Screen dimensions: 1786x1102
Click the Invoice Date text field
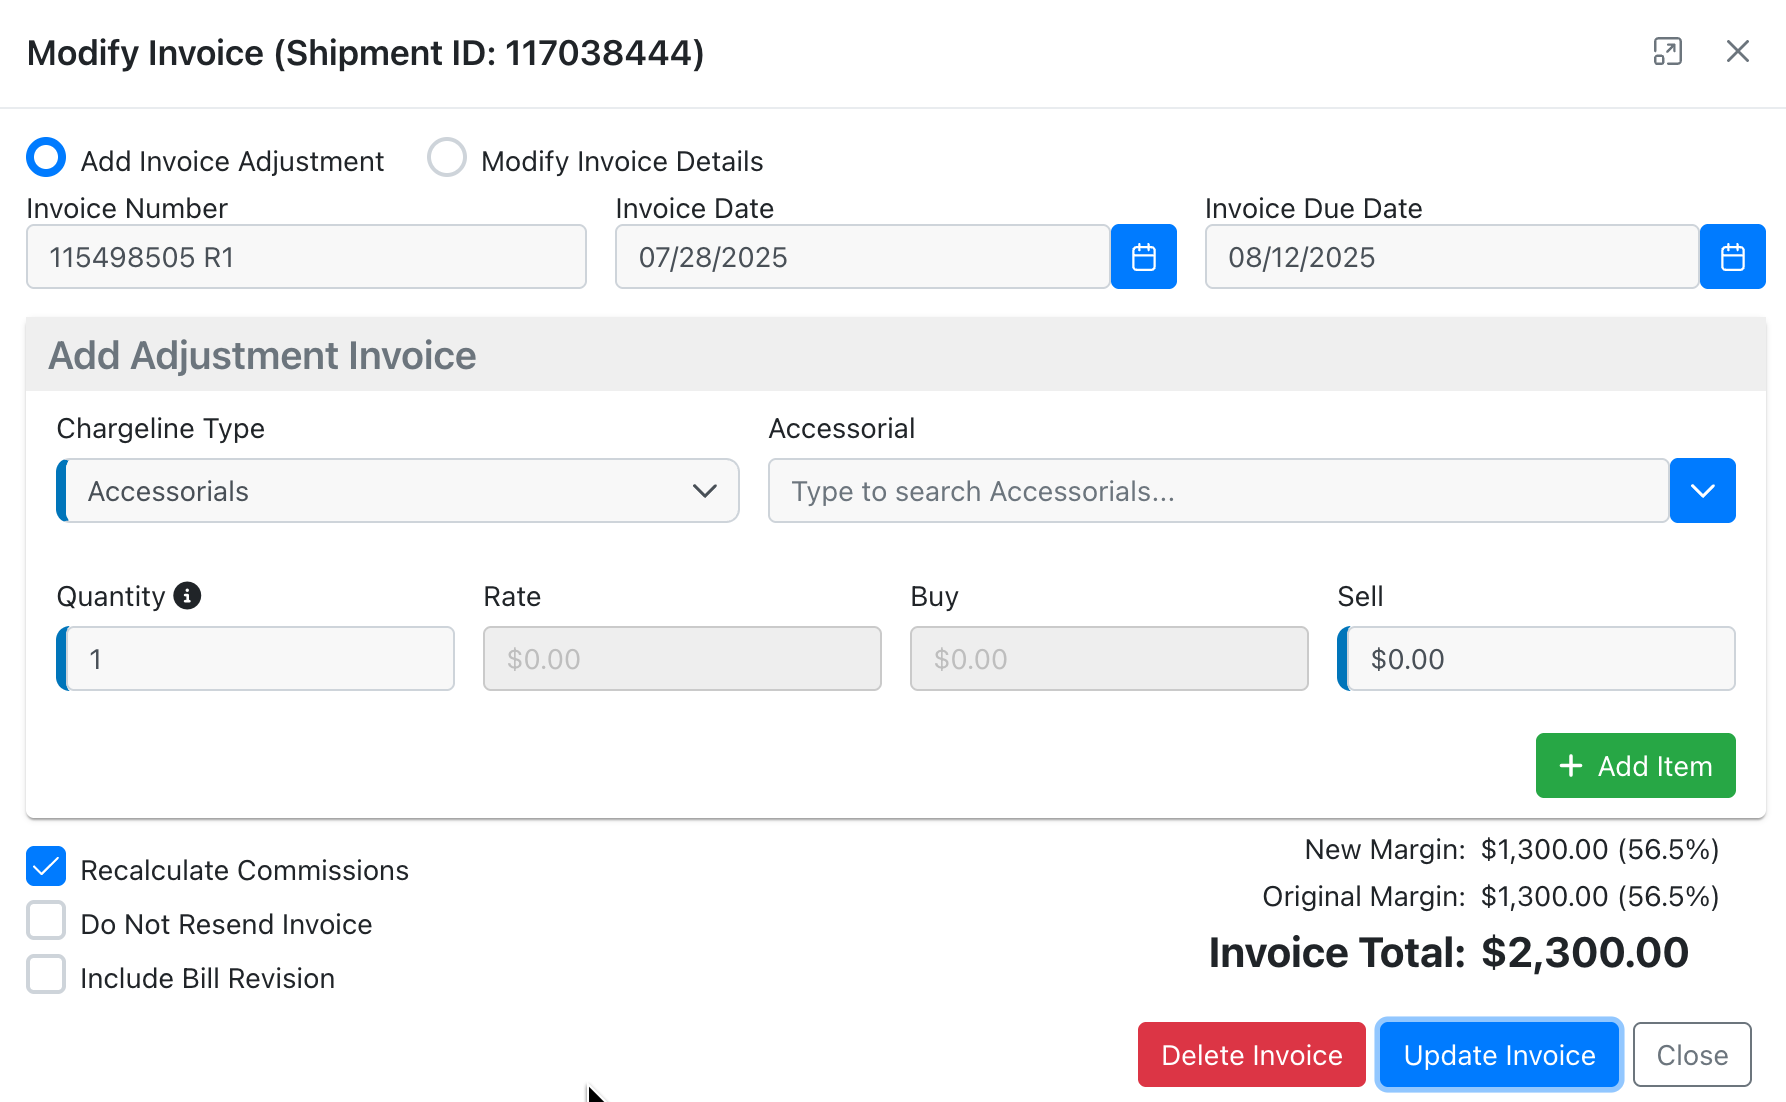coord(862,257)
